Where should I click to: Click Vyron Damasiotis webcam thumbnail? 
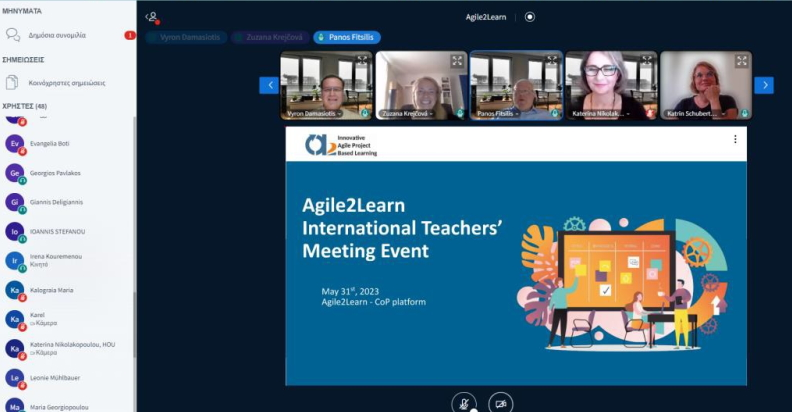click(x=326, y=85)
